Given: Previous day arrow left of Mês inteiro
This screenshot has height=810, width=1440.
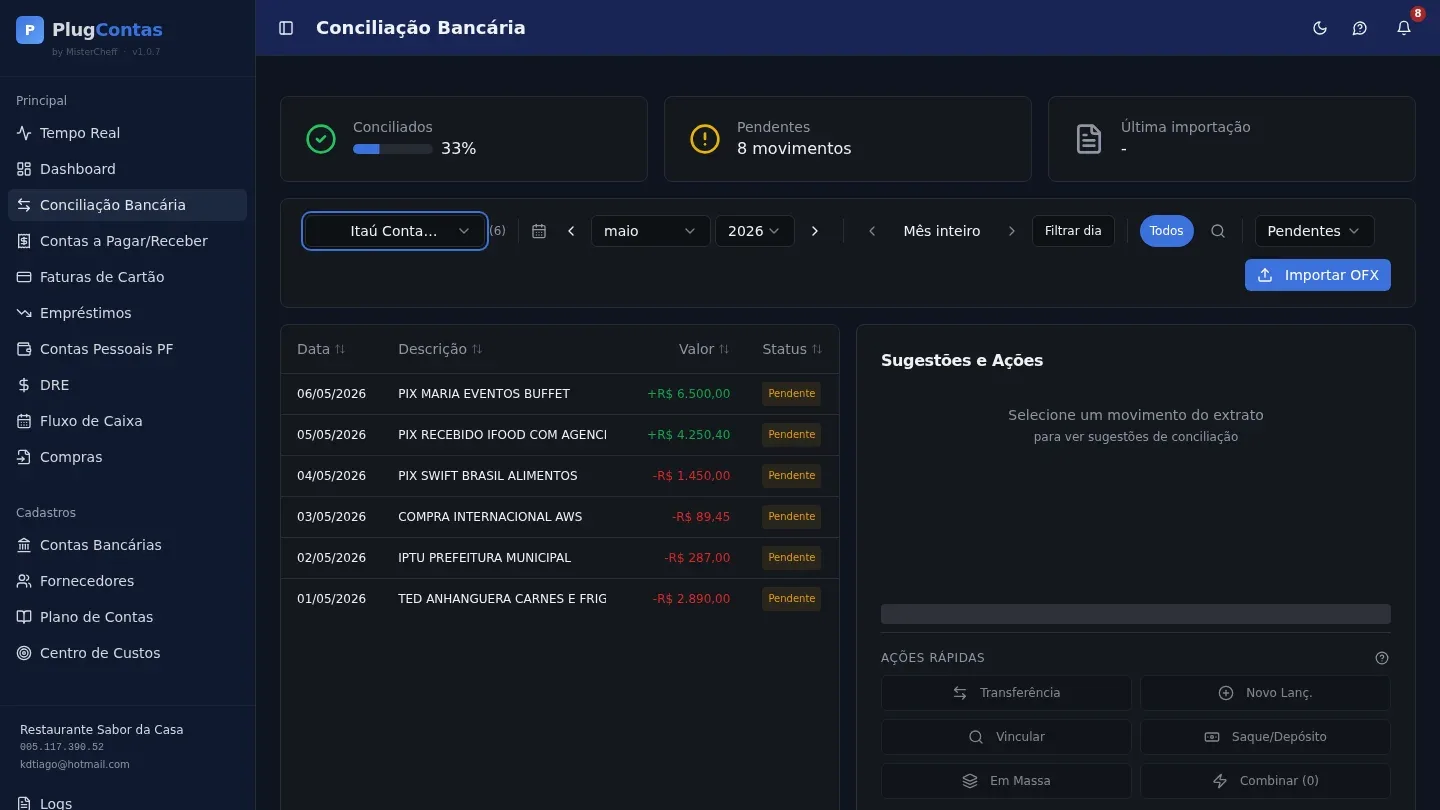Looking at the screenshot, I should click(x=872, y=231).
